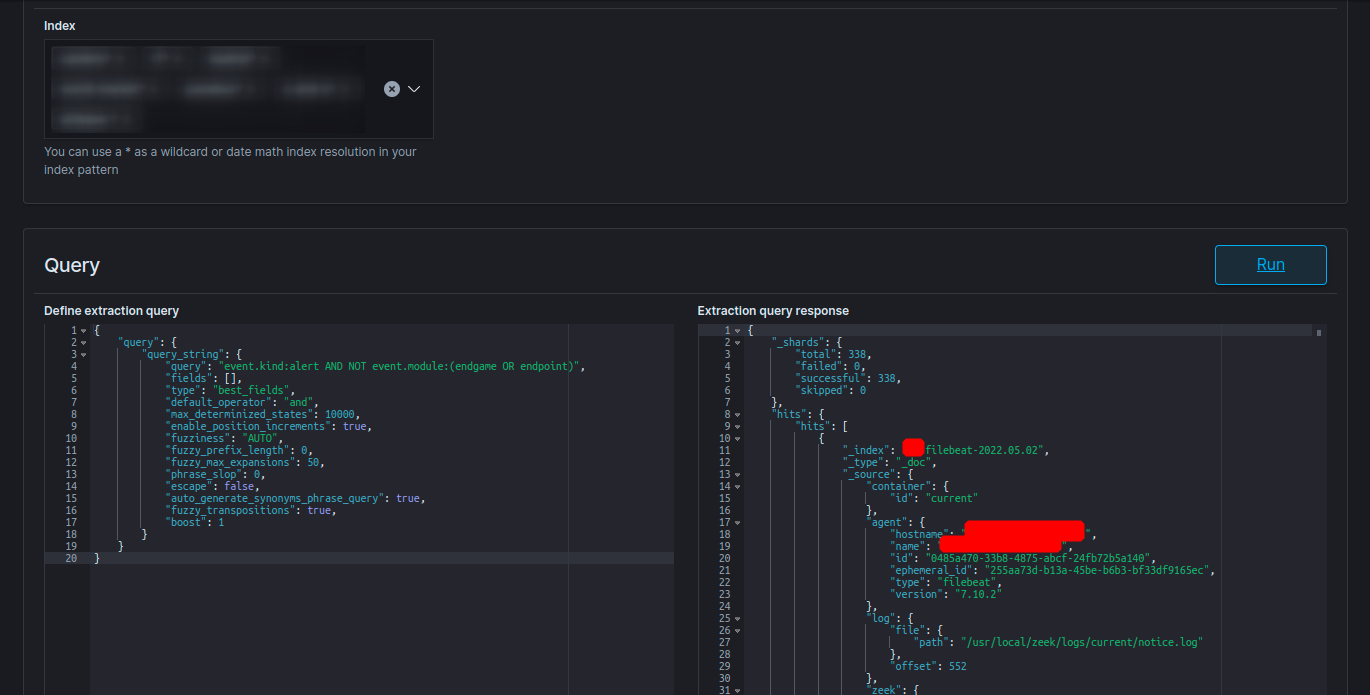Screen dimensions: 1370x695
Task: Collapse the "_shards" section in the response
Action: pos(737,341)
